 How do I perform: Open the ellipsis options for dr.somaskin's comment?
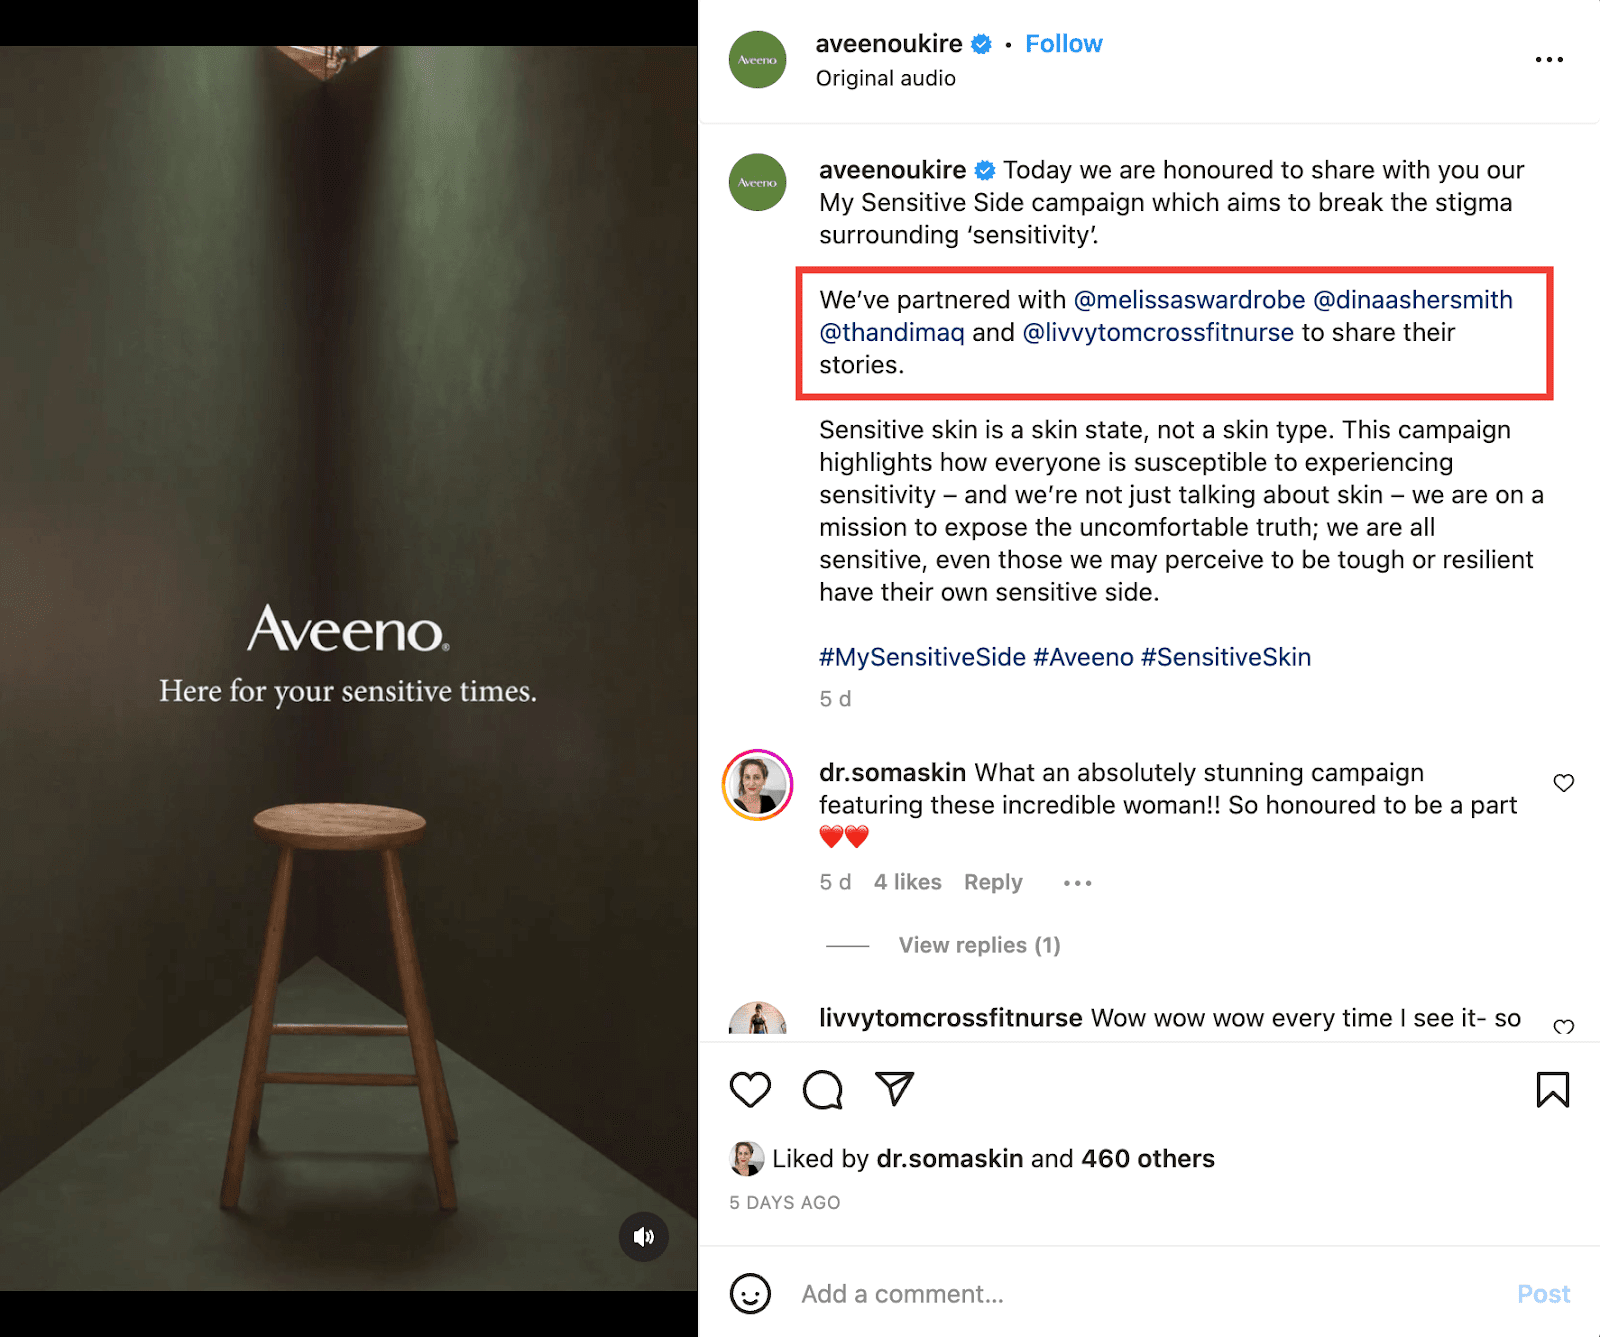point(1076,883)
